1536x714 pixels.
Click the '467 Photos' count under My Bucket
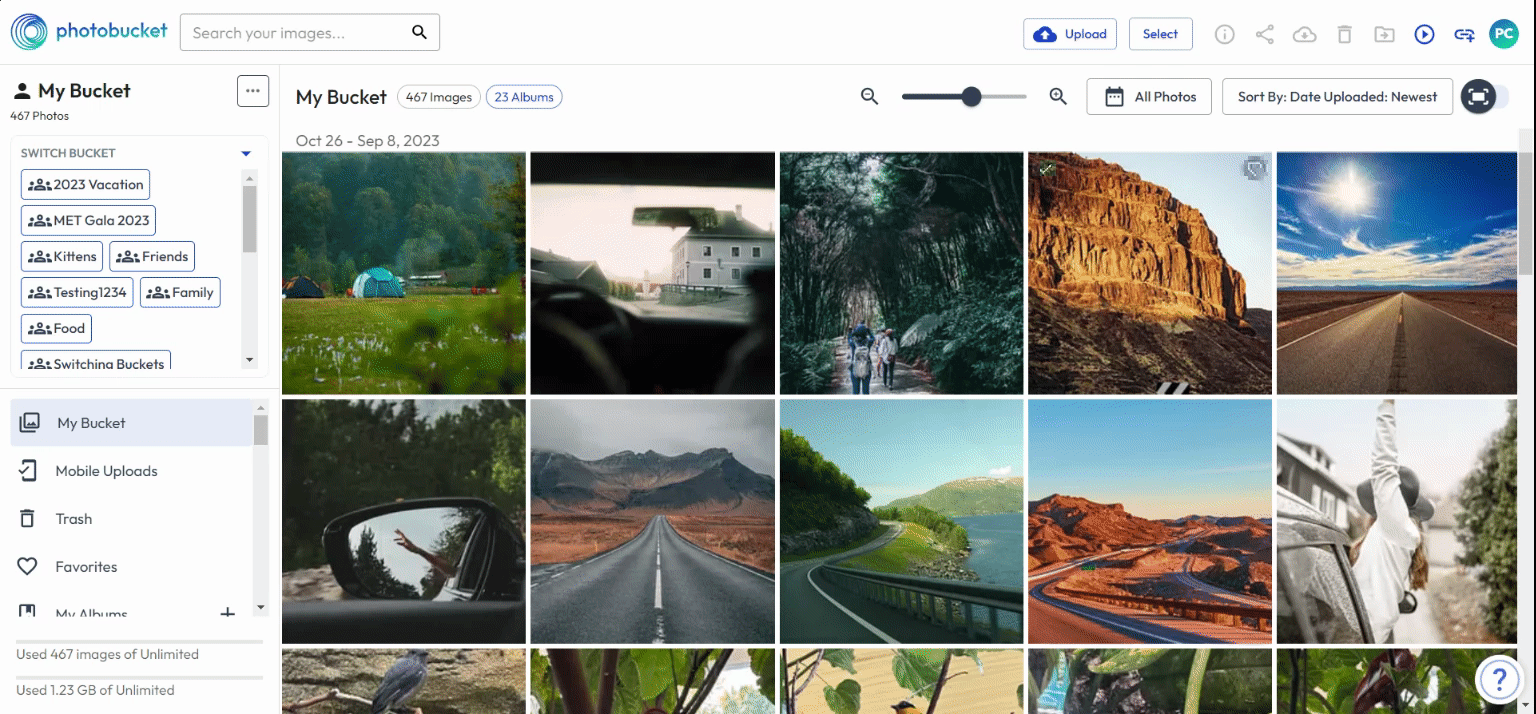[40, 116]
